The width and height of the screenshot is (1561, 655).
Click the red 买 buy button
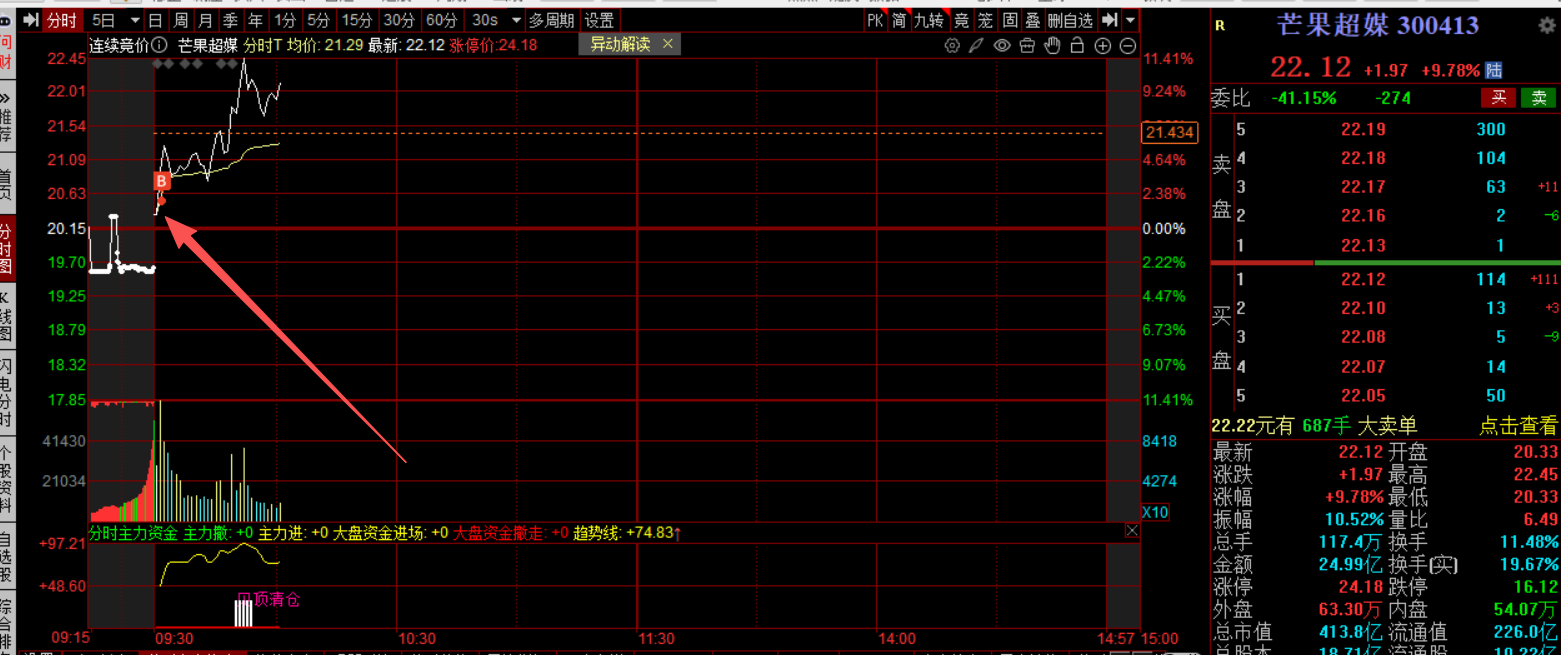tap(1498, 97)
